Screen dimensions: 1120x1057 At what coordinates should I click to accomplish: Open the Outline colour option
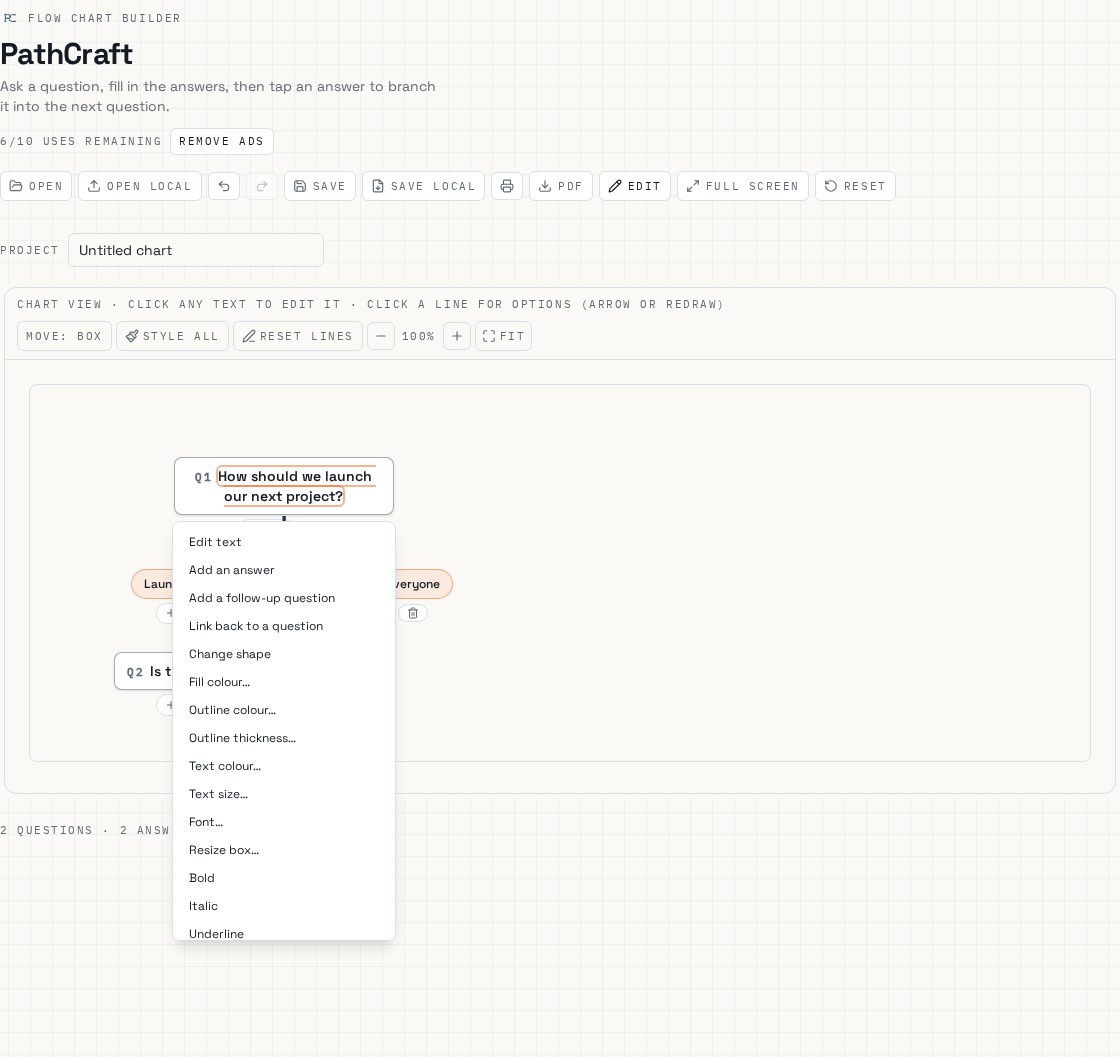[284, 710]
